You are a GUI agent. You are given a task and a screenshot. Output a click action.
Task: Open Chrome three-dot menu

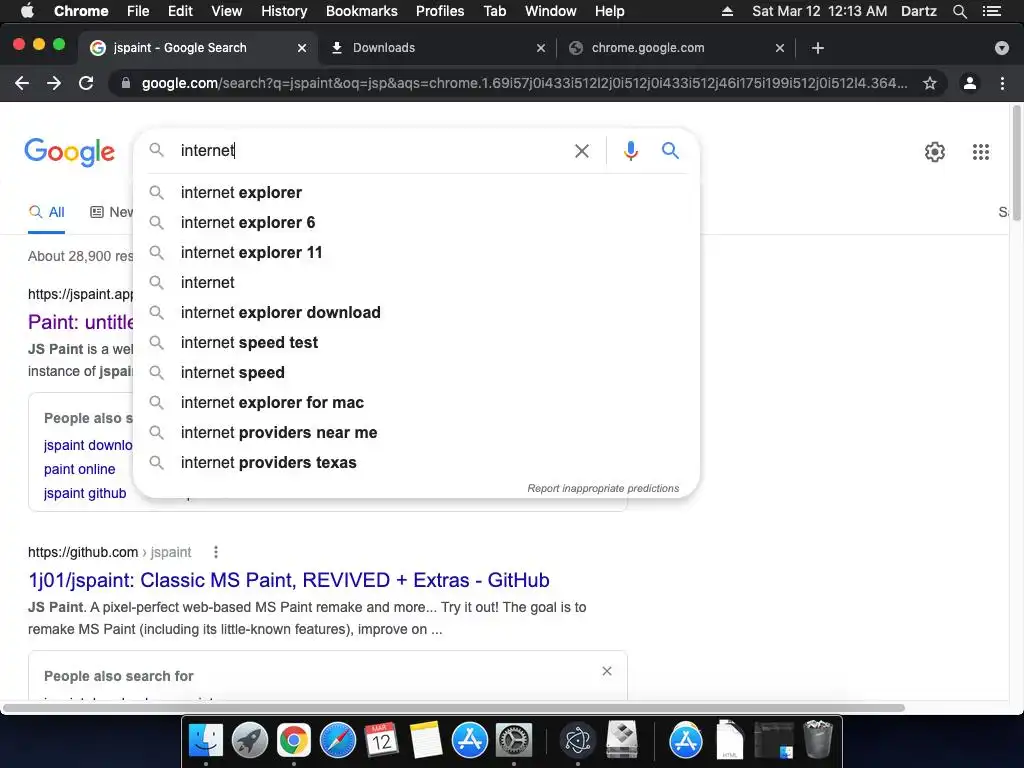[x=1002, y=83]
